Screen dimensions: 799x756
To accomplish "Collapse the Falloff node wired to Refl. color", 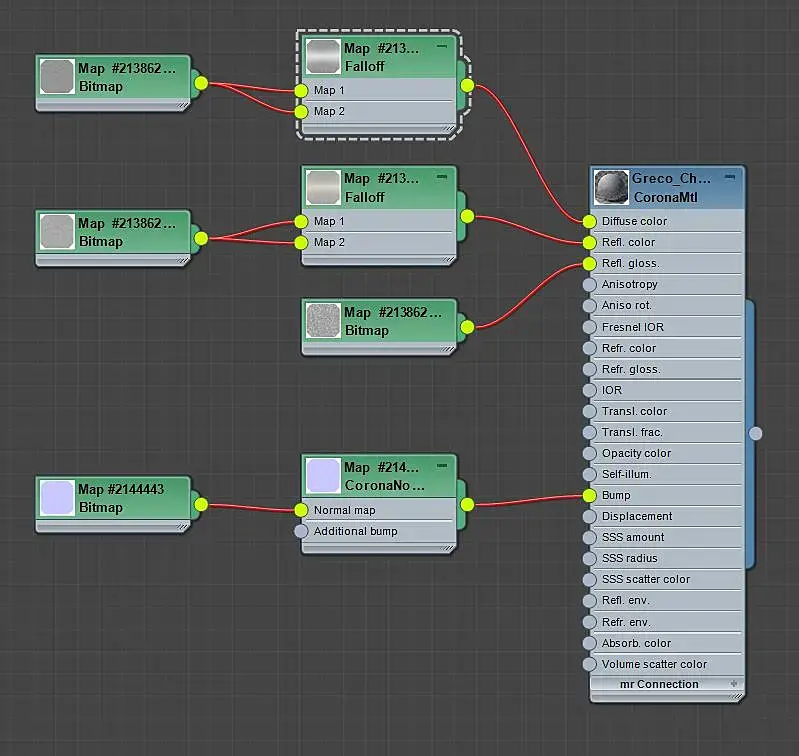I will click(441, 177).
